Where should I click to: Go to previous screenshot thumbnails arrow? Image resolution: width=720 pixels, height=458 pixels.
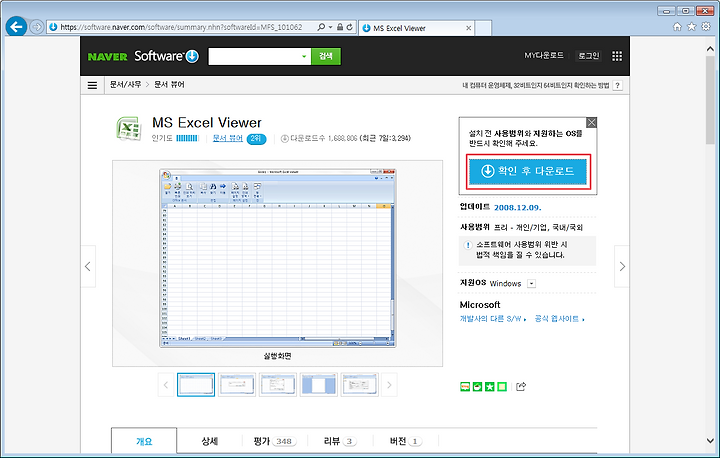[x=166, y=385]
